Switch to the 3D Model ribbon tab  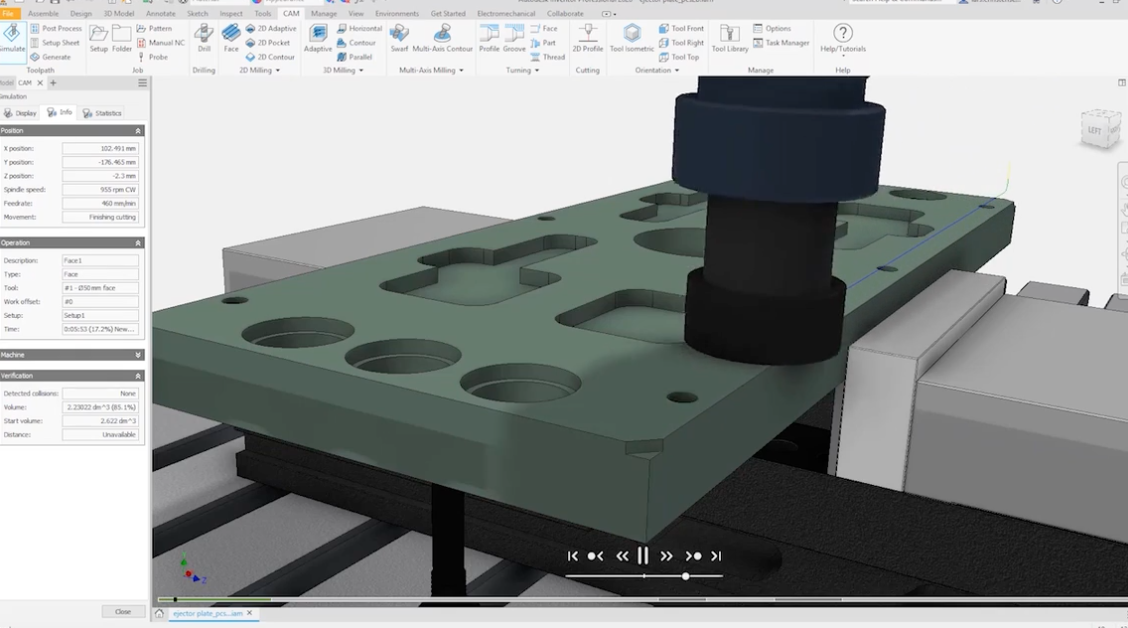(x=119, y=14)
